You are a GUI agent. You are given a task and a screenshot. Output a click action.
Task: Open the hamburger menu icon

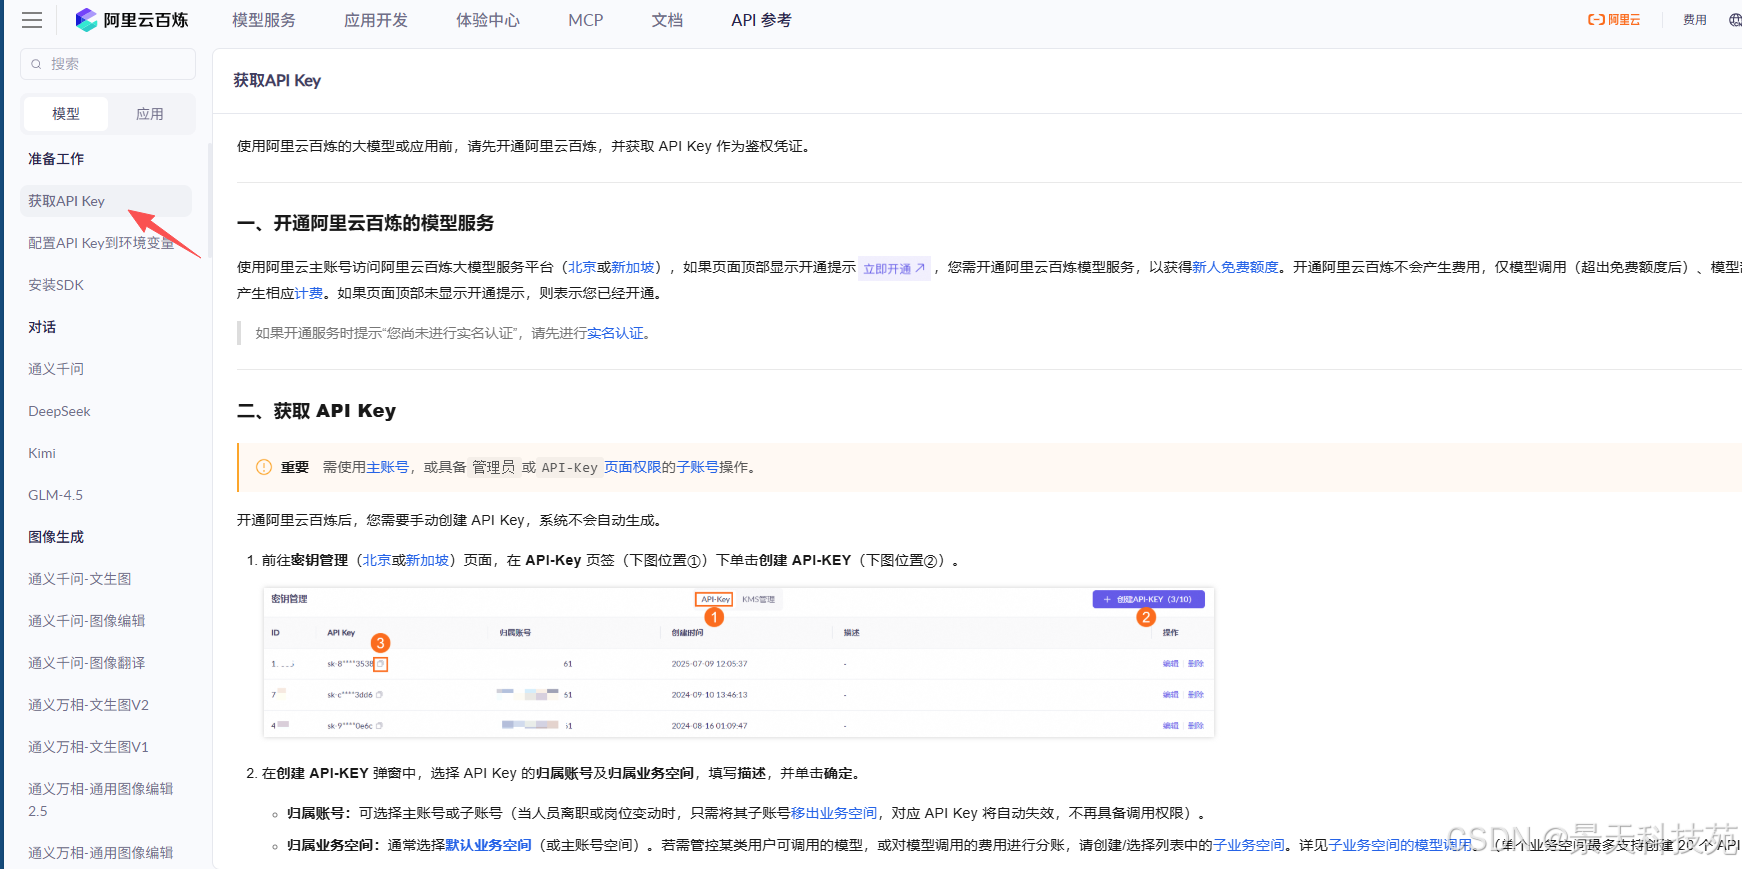click(x=32, y=20)
